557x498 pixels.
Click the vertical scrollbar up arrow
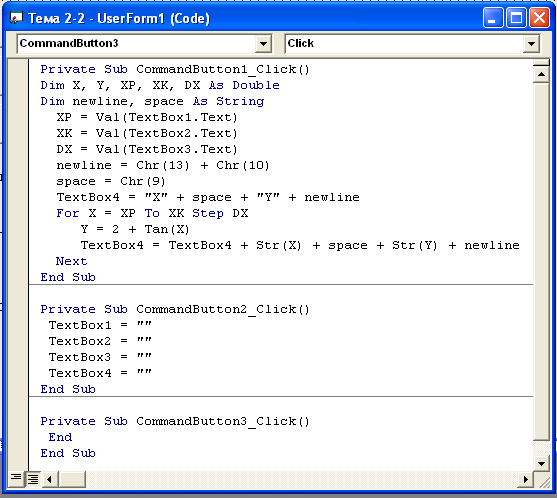point(541,74)
